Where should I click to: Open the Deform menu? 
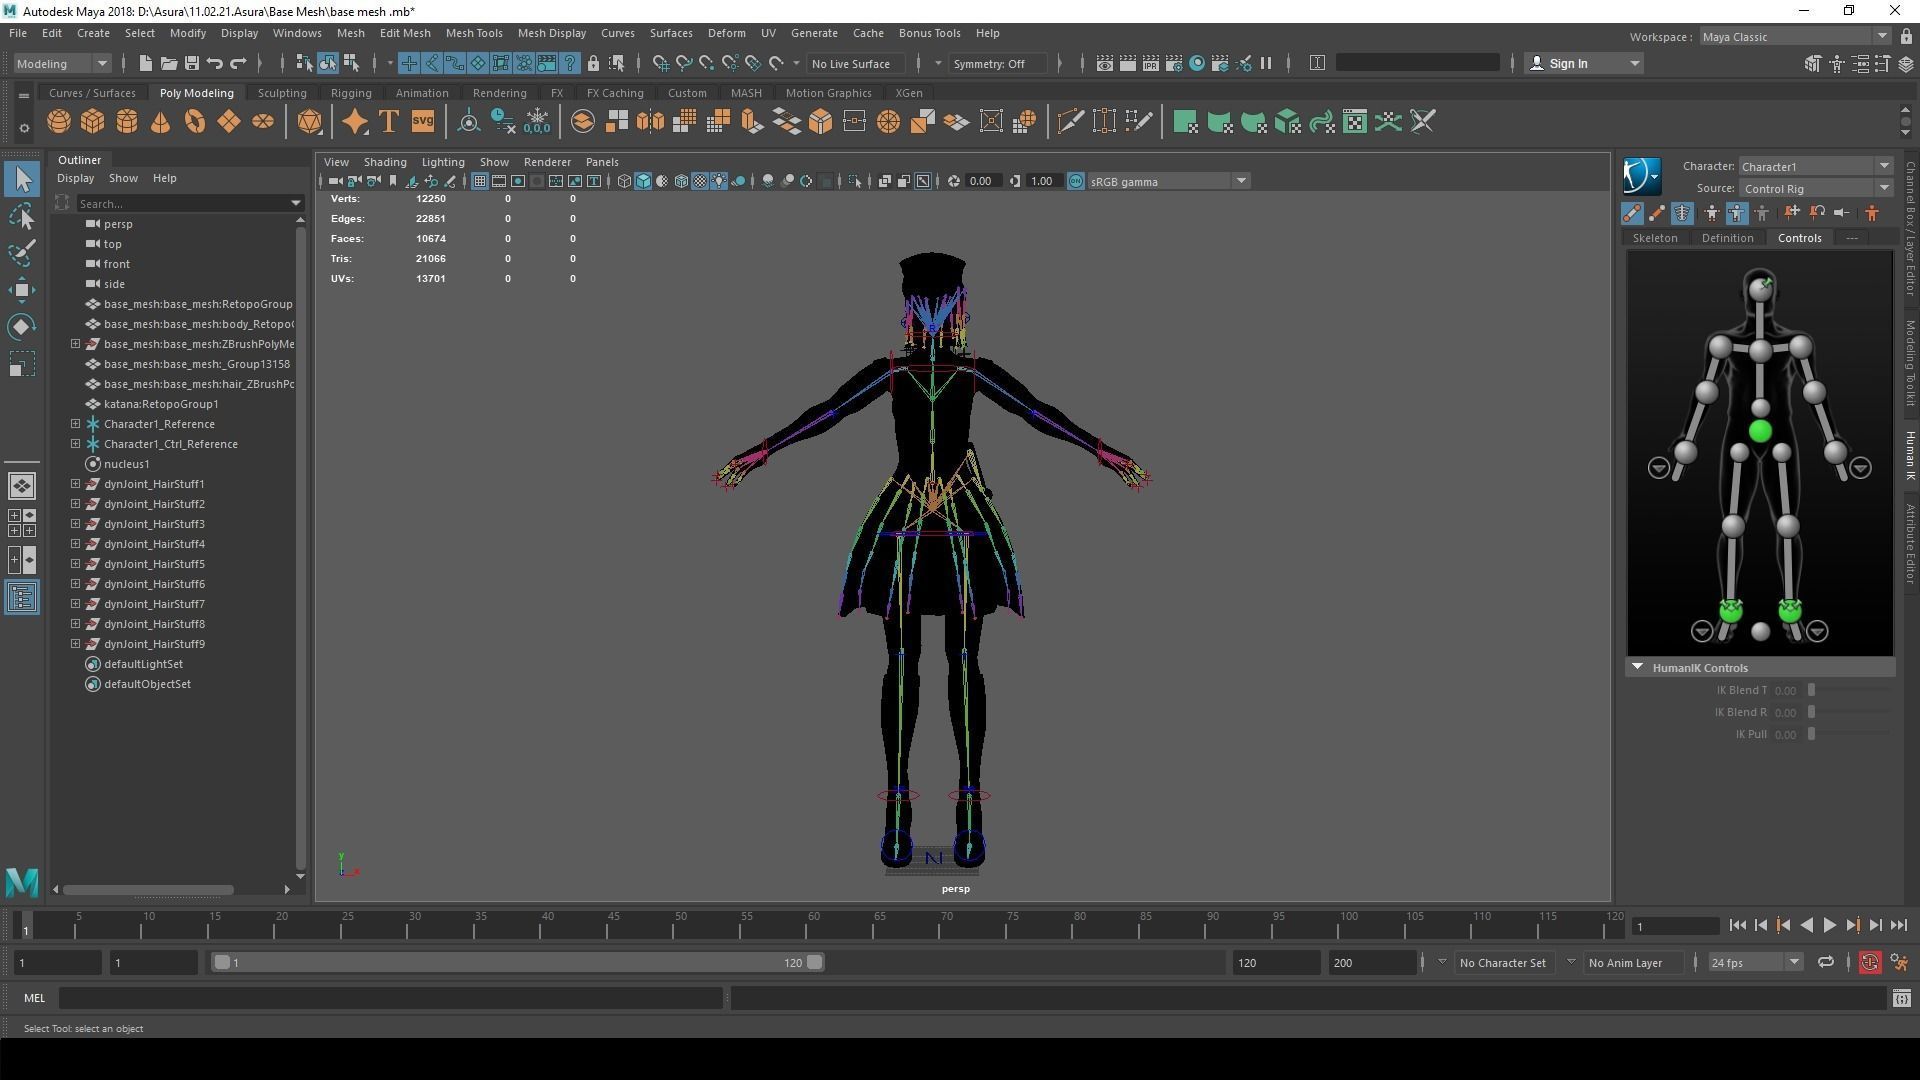(726, 33)
